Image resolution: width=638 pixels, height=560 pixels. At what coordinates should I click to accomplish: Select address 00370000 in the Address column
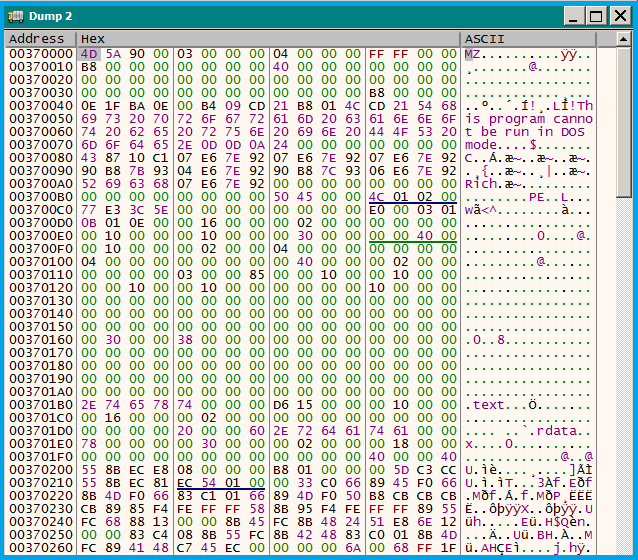40,54
